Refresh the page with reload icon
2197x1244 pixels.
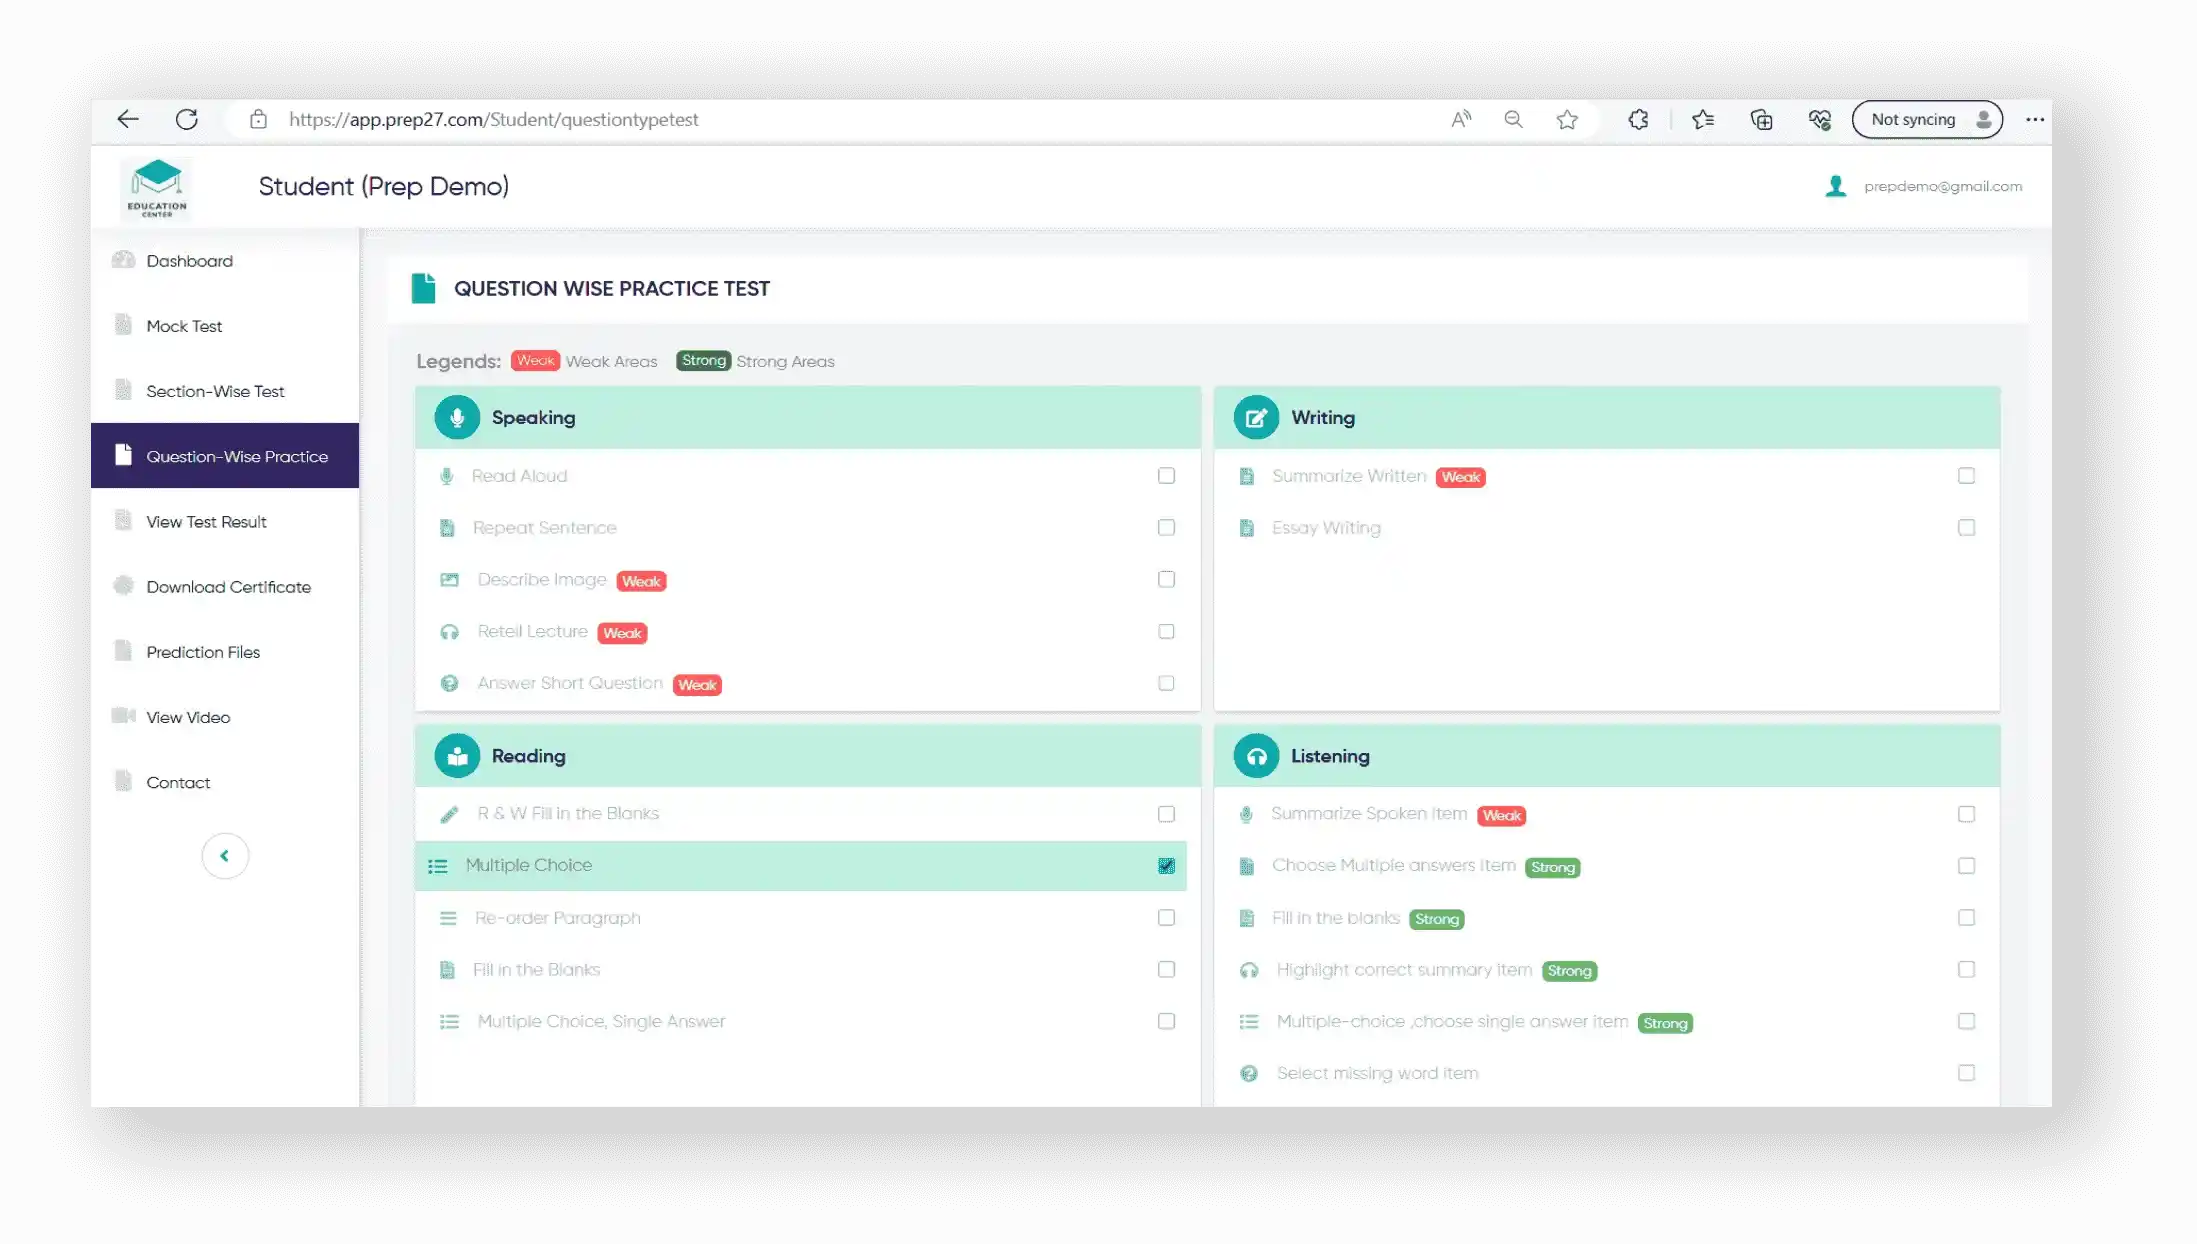tap(187, 120)
